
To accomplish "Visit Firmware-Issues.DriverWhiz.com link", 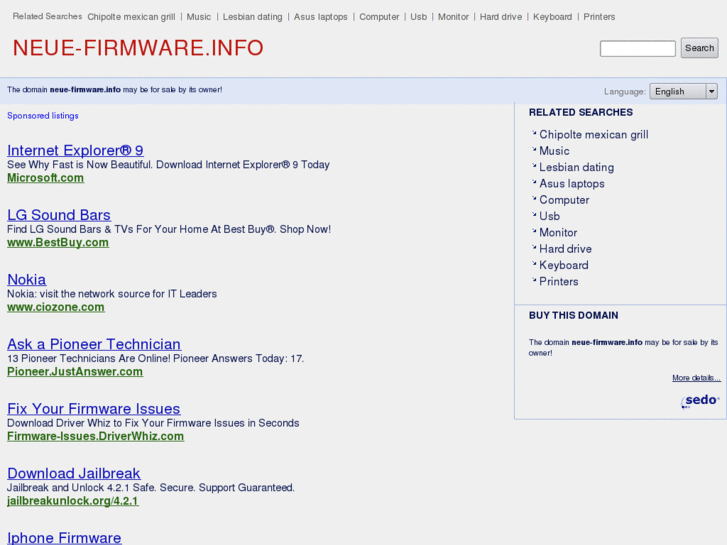I will tap(96, 436).
